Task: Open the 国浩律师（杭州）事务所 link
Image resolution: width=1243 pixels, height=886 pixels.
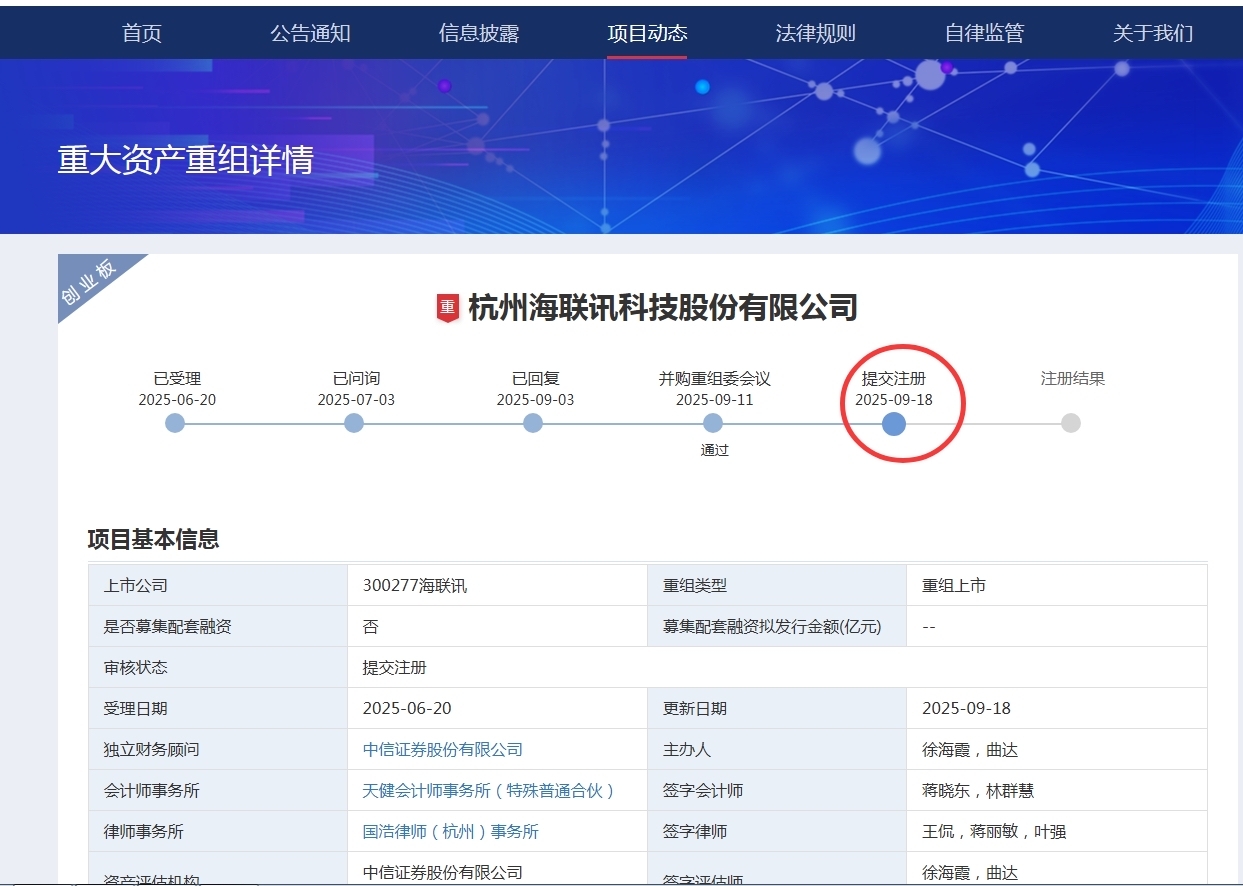Action: [x=450, y=831]
